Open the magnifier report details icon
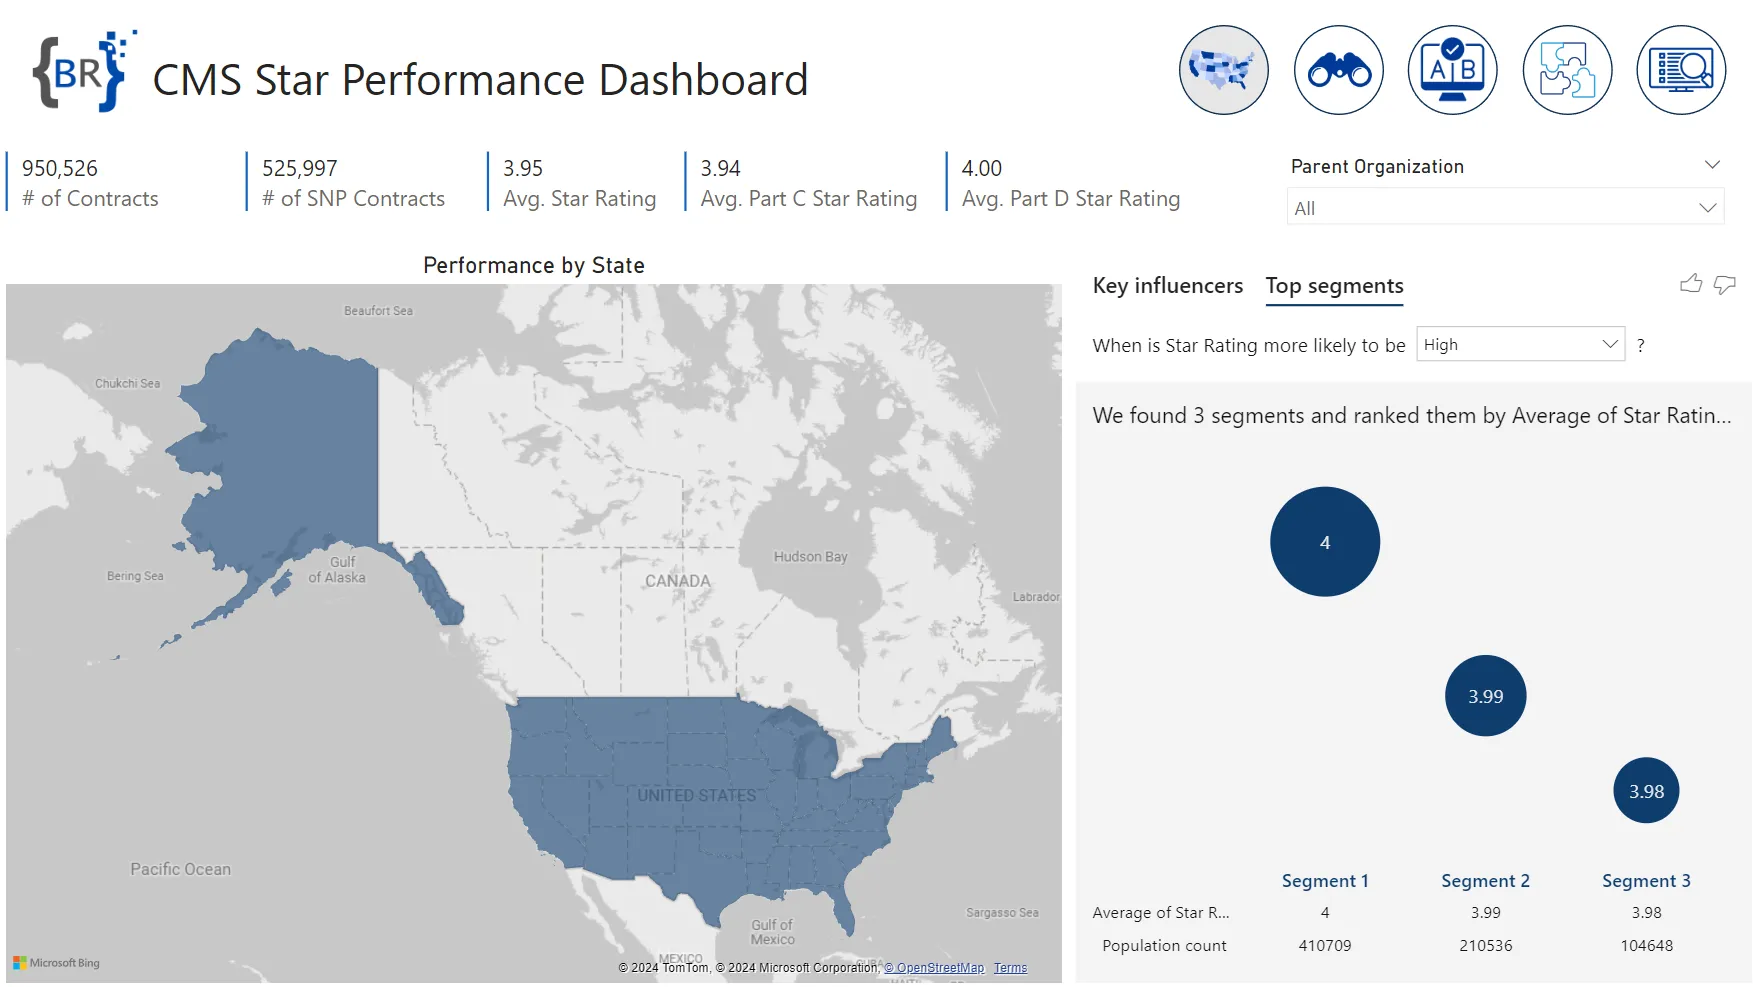Viewport: 1755px width, 987px height. click(x=1681, y=70)
